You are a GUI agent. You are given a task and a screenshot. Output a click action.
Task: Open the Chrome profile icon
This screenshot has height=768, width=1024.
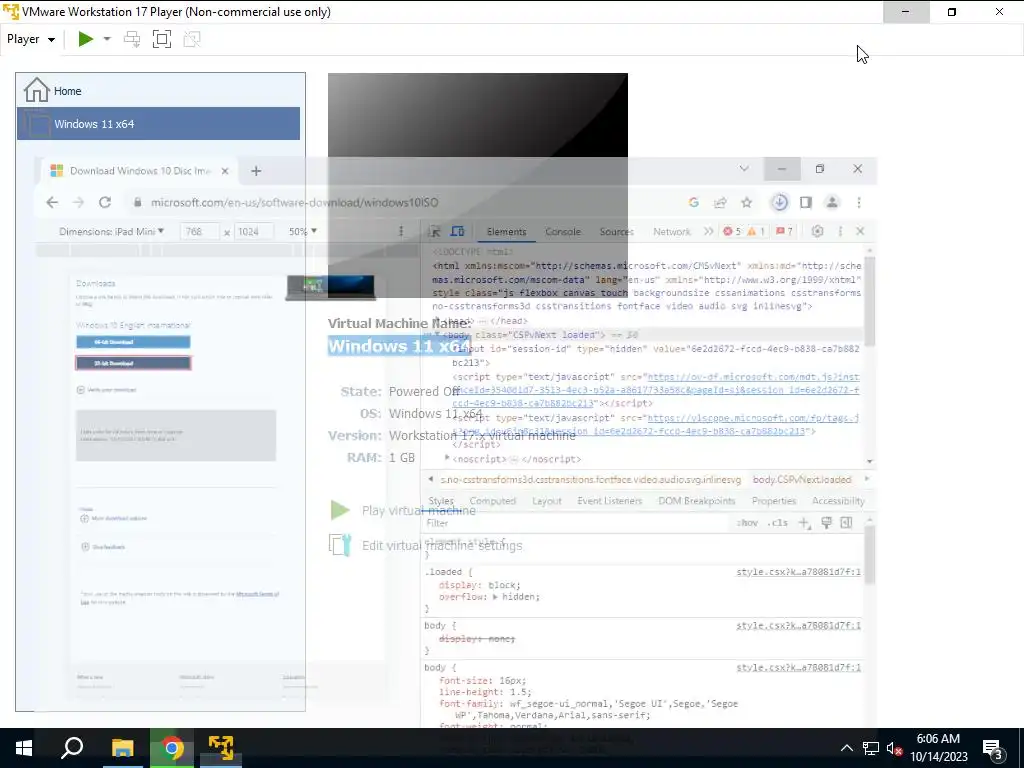[x=832, y=202]
